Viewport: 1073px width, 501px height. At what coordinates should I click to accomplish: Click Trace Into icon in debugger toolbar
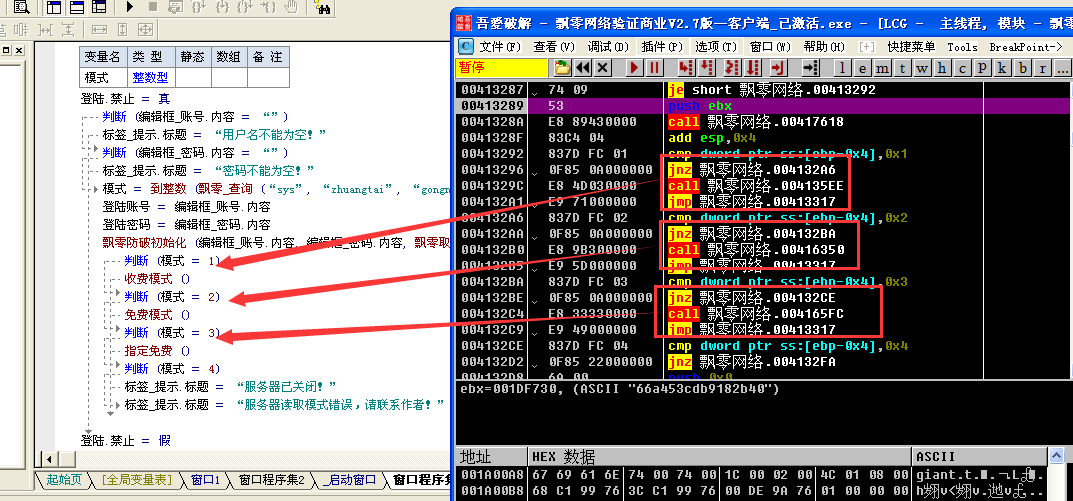(x=732, y=67)
